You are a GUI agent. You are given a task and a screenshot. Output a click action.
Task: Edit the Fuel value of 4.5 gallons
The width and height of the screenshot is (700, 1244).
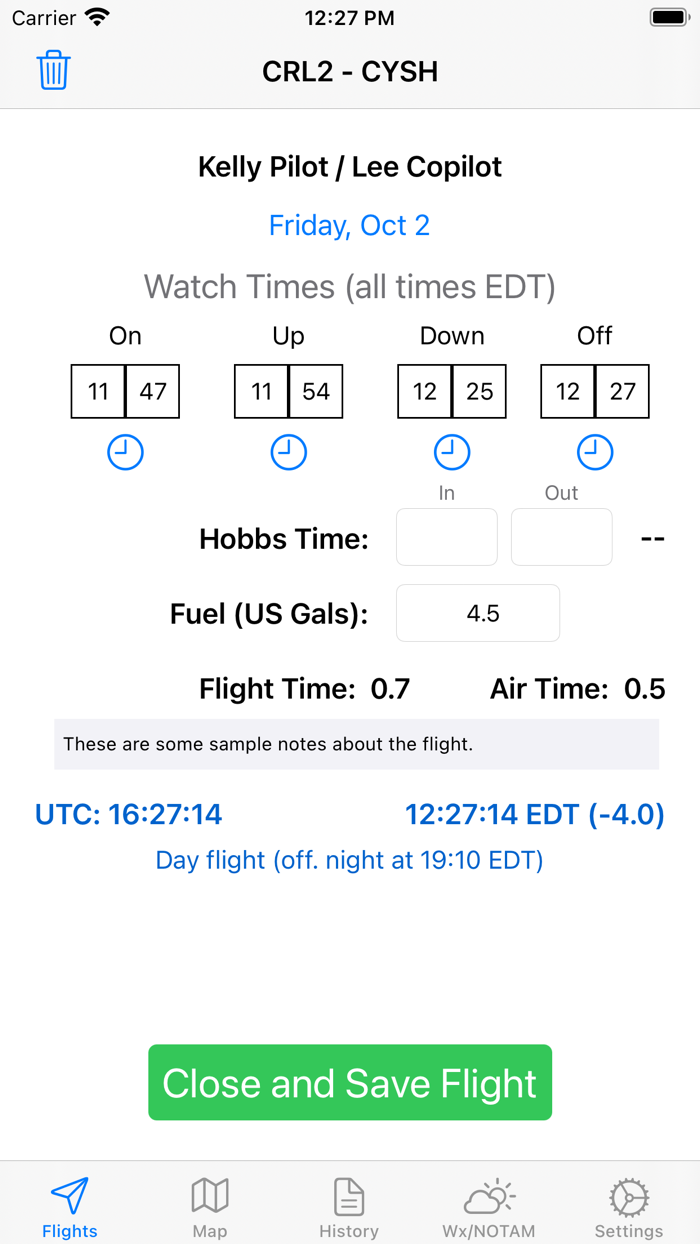pos(477,613)
